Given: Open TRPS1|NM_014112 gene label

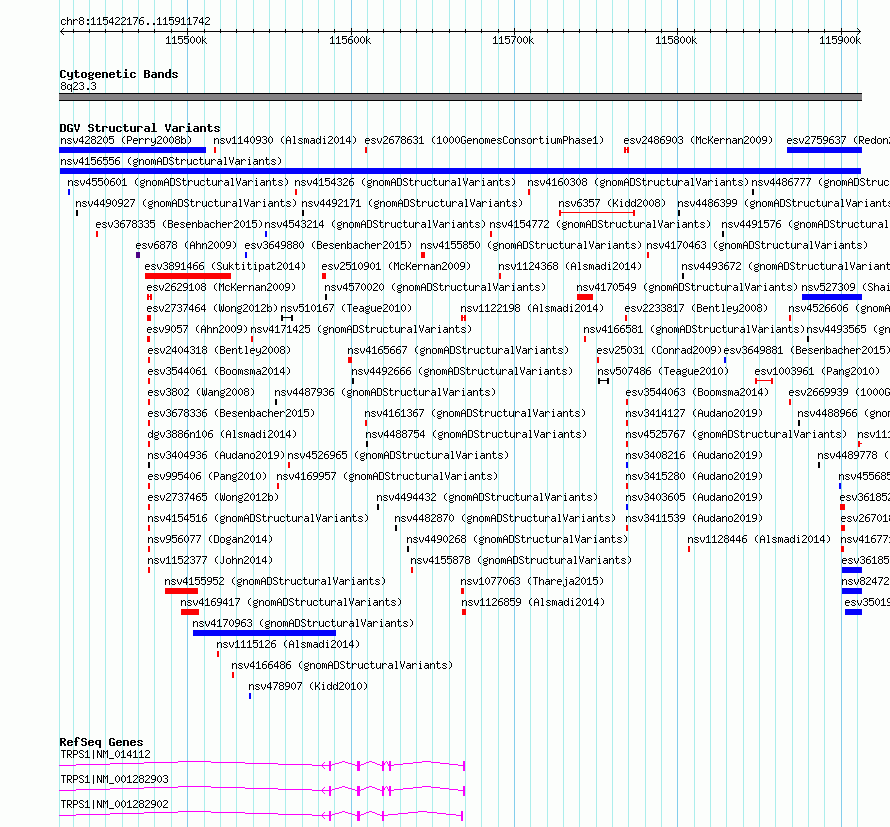Looking at the screenshot, I should pyautogui.click(x=106, y=754).
